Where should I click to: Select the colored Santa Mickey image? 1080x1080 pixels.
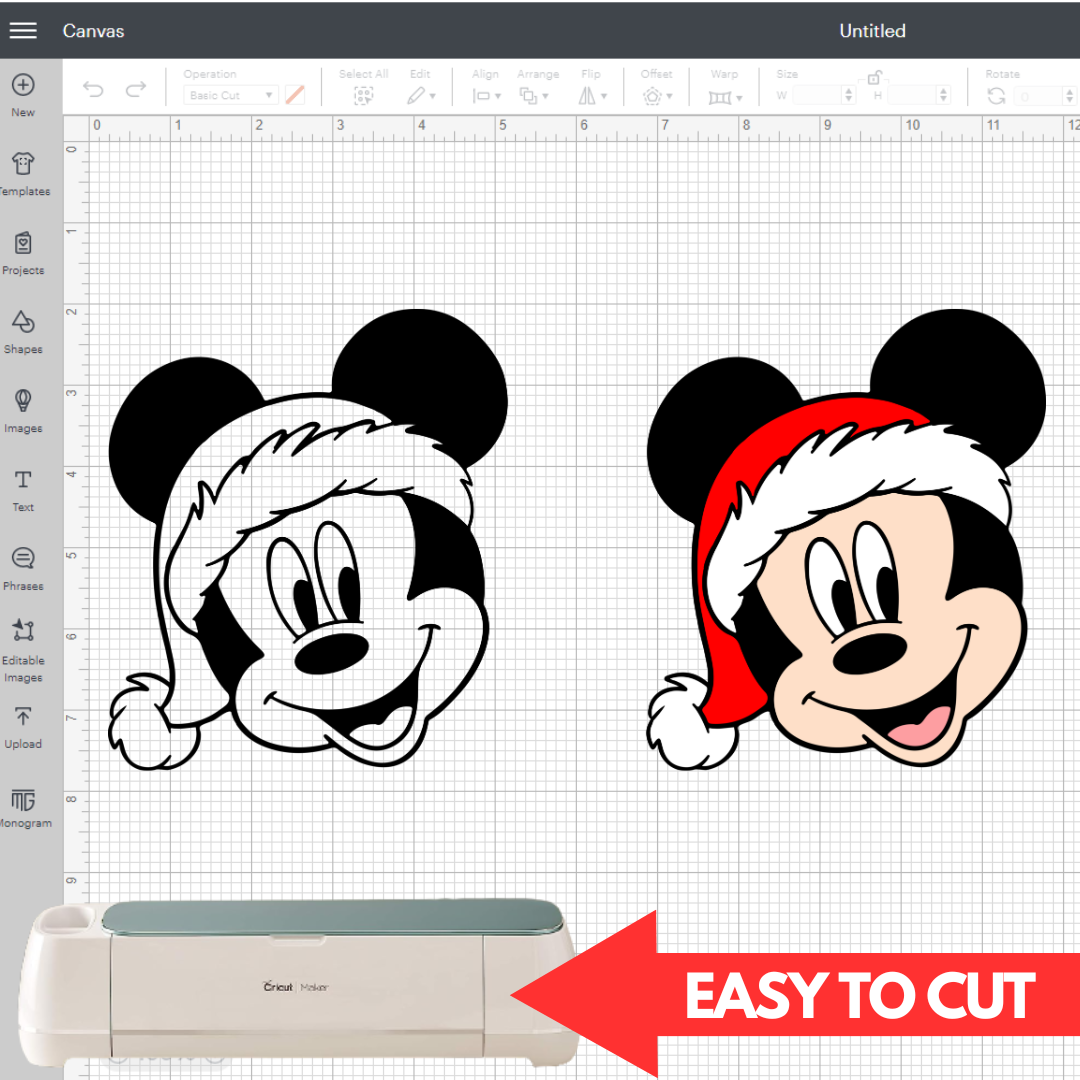[x=847, y=539]
